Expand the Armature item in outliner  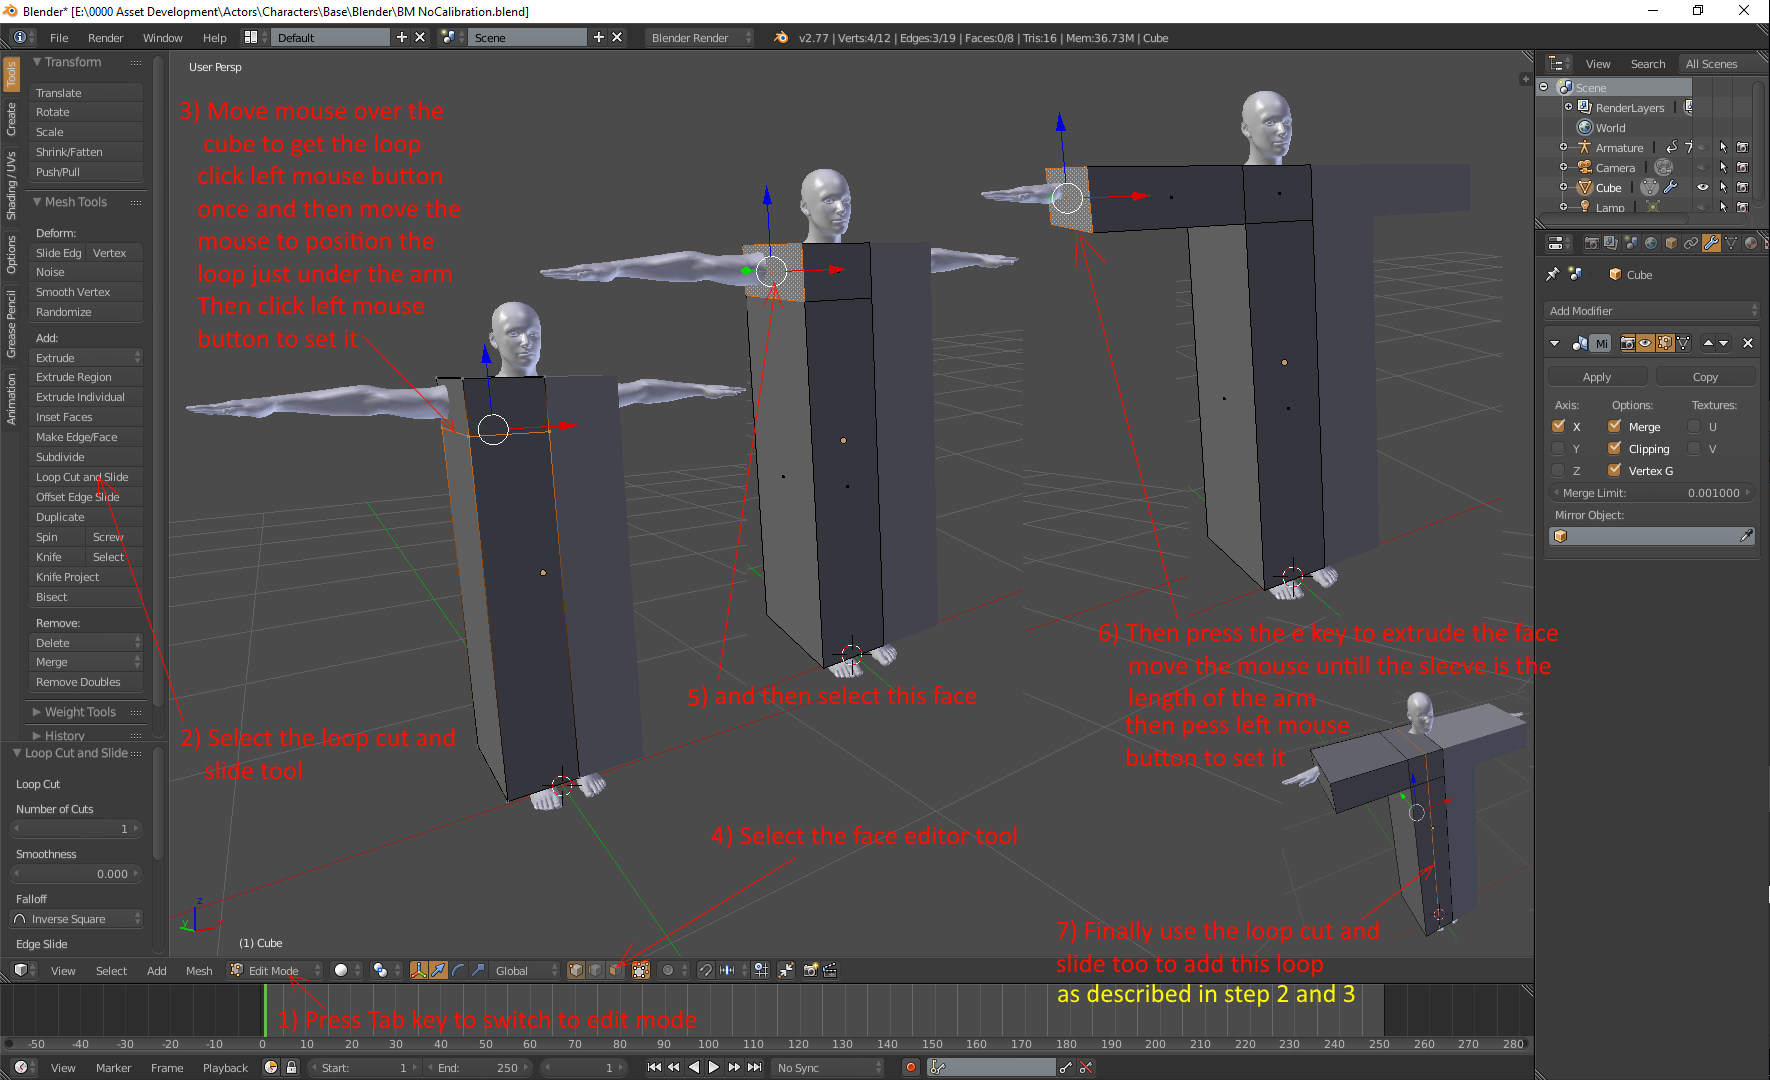point(1564,147)
